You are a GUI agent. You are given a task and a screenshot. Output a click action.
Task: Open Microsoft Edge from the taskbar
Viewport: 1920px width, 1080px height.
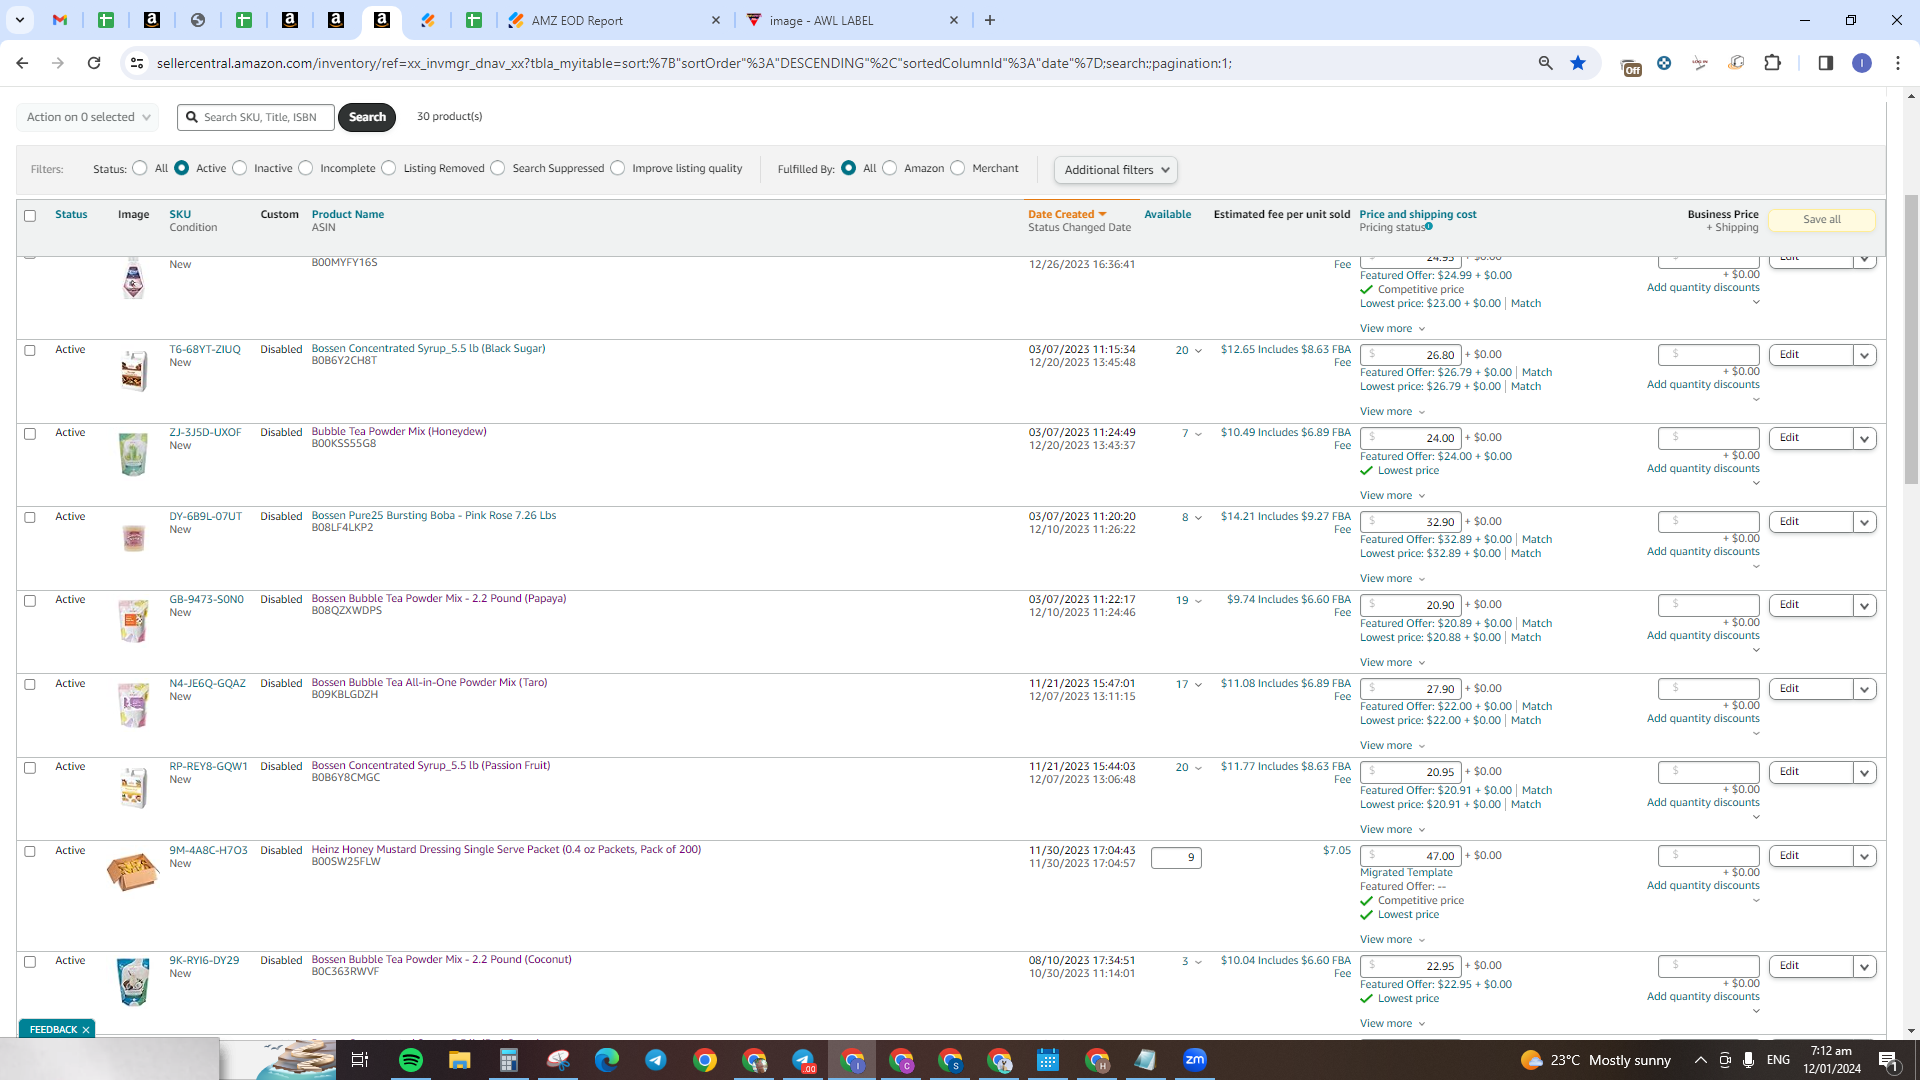[606, 1060]
